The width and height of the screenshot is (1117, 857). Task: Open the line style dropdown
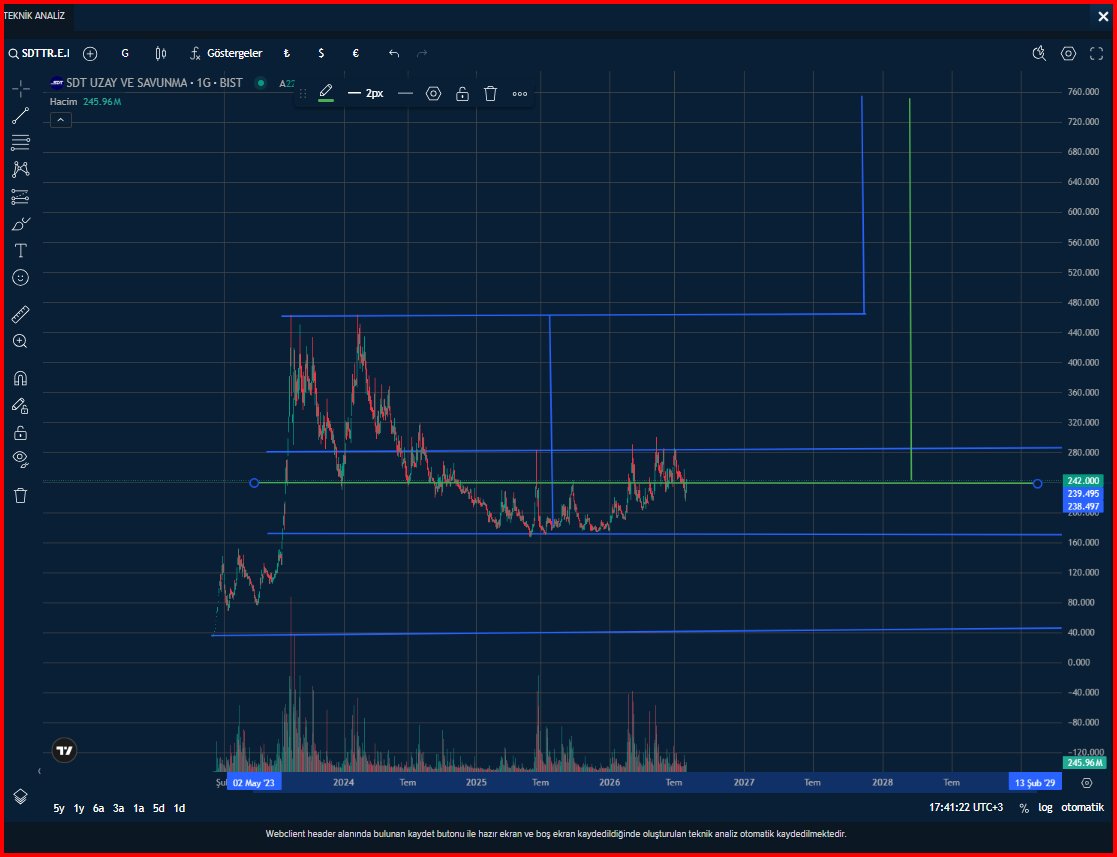click(x=405, y=93)
